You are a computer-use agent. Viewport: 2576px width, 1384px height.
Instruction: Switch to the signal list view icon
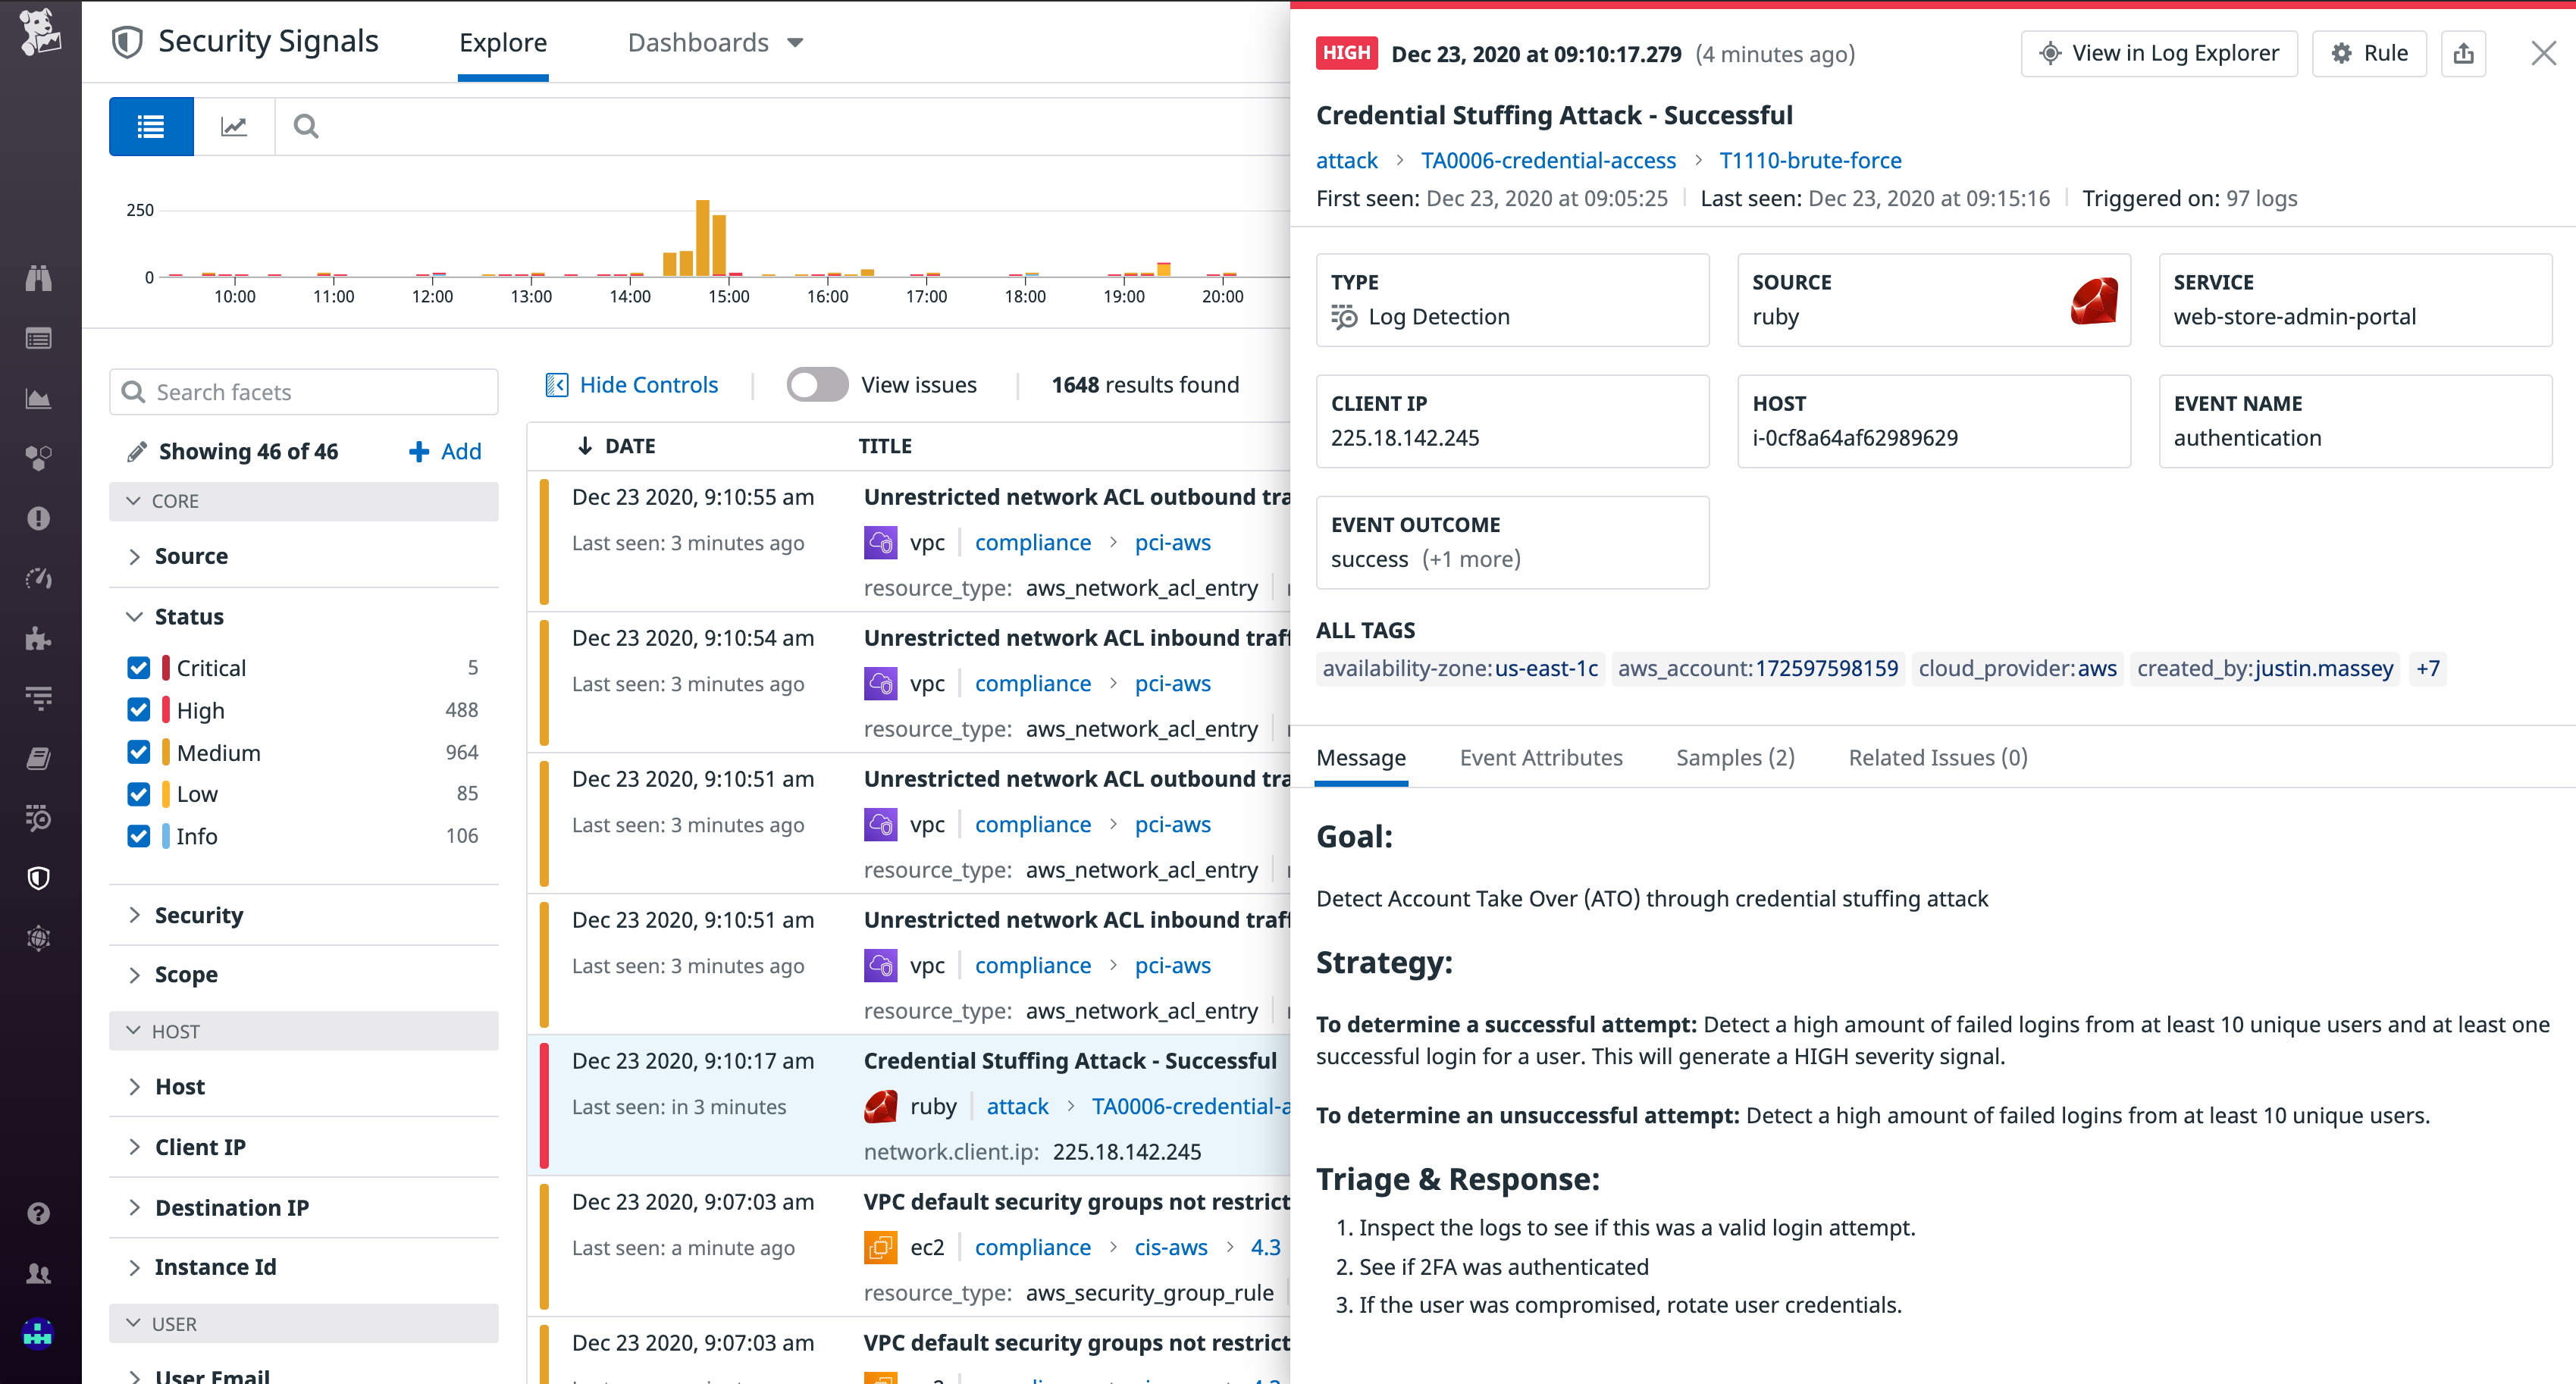[150, 126]
